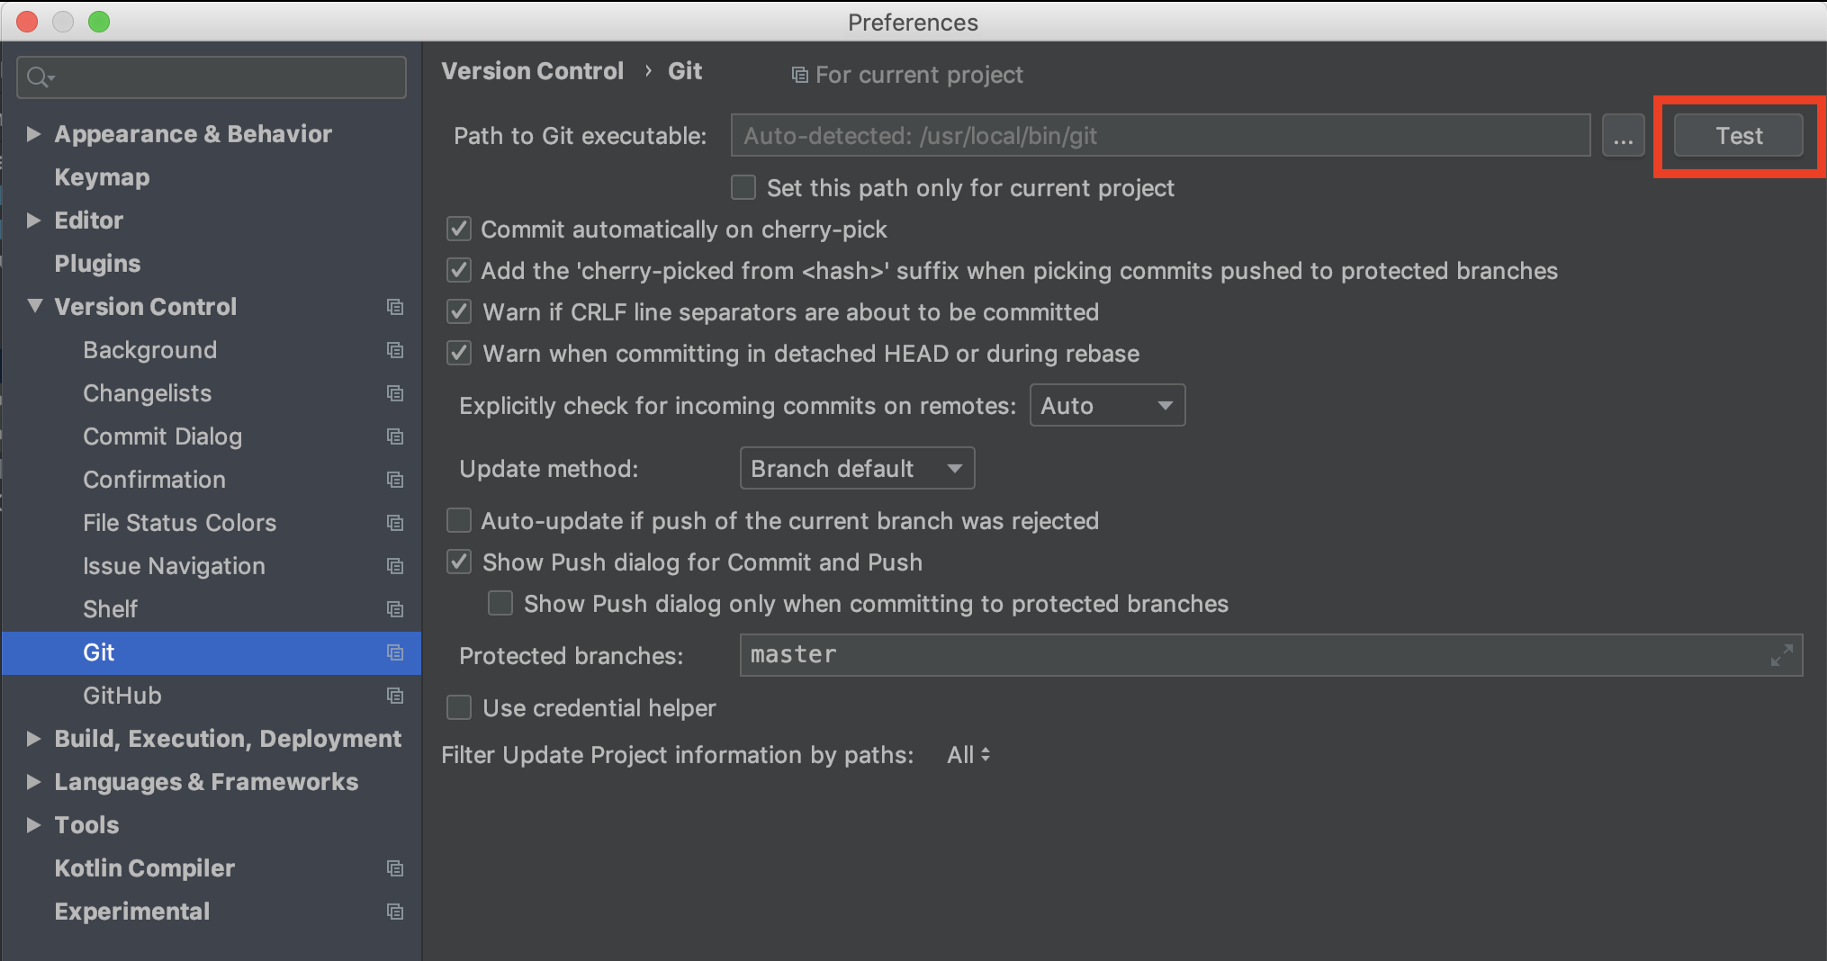Click the project-level icon beside Background

(395, 350)
